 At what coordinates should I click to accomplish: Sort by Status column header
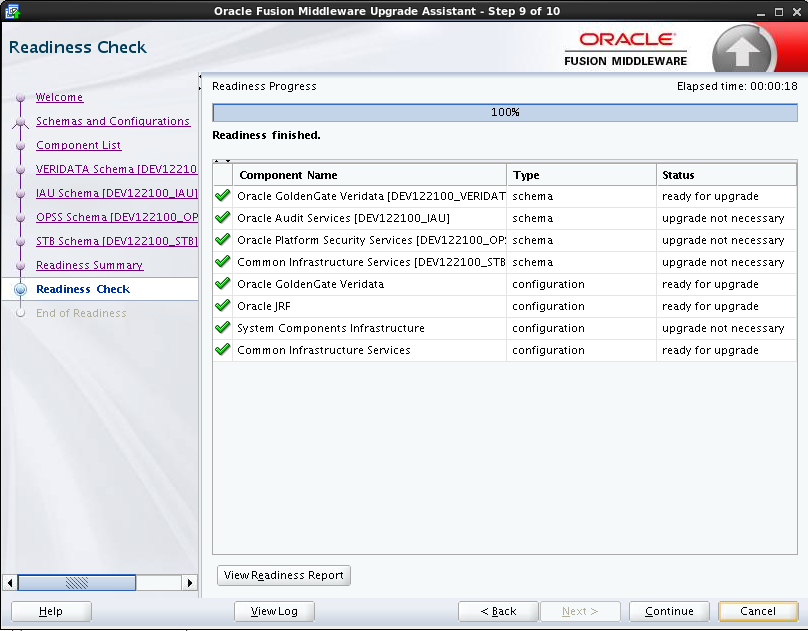(727, 175)
